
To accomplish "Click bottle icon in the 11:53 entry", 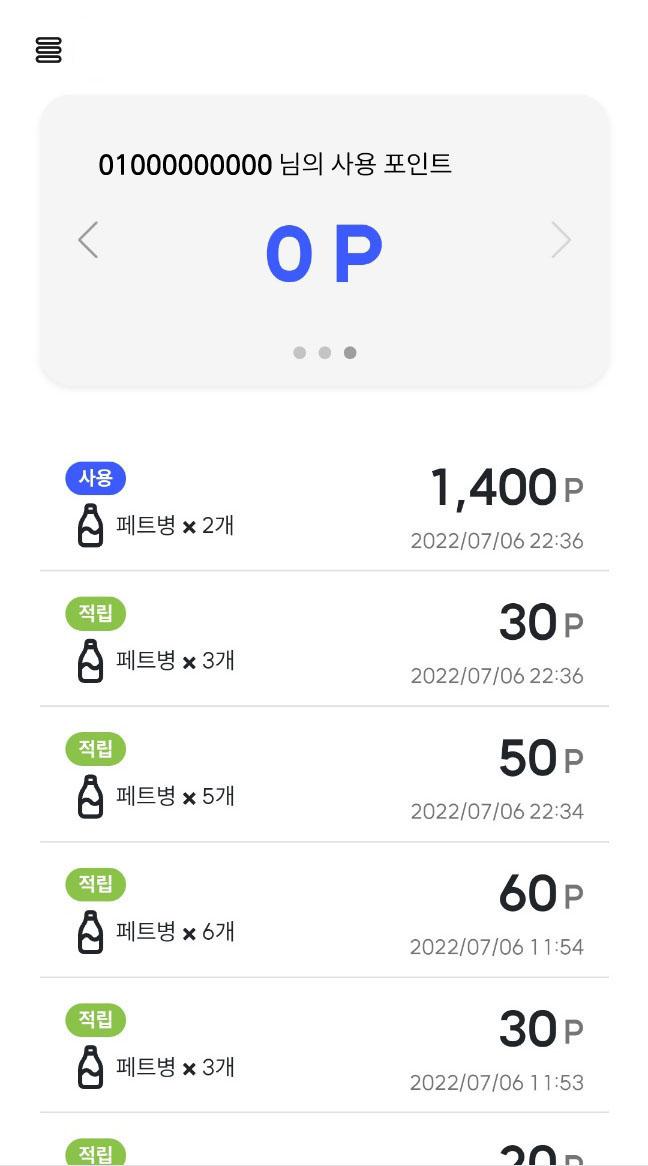I will (x=91, y=1067).
